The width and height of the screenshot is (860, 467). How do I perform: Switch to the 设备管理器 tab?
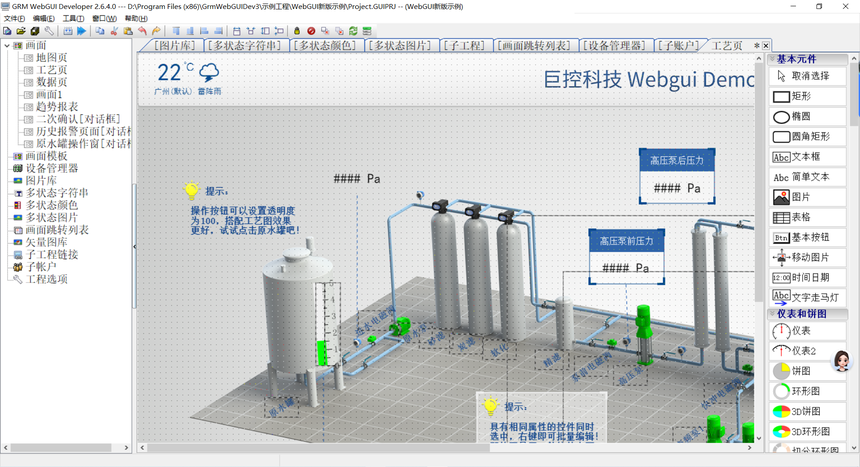(614, 46)
